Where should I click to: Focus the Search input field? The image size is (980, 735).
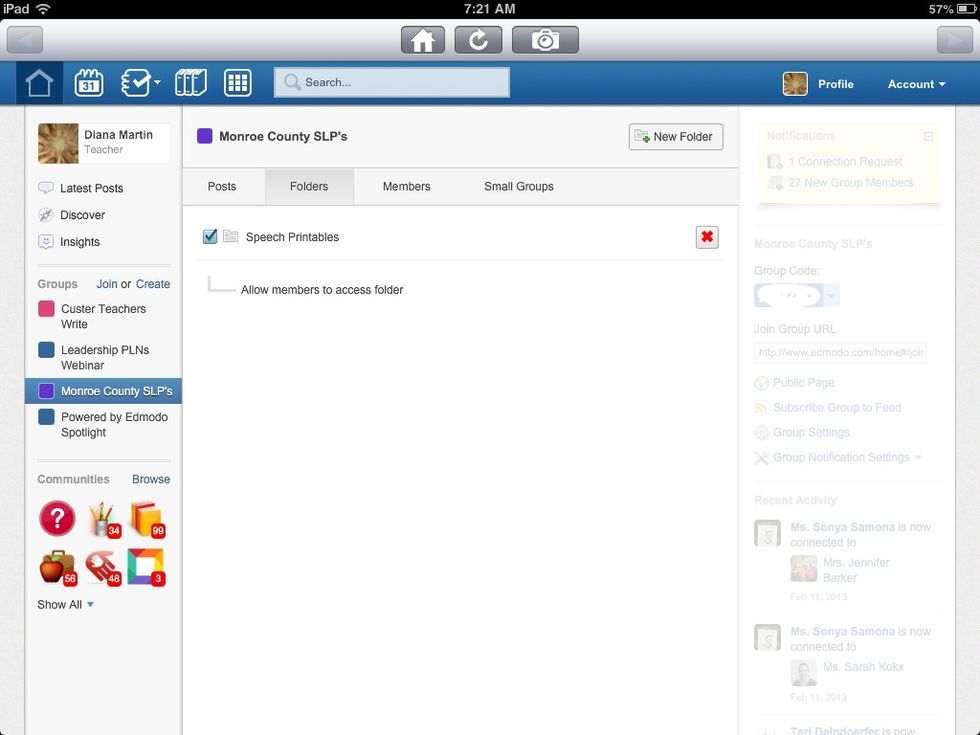(392, 82)
